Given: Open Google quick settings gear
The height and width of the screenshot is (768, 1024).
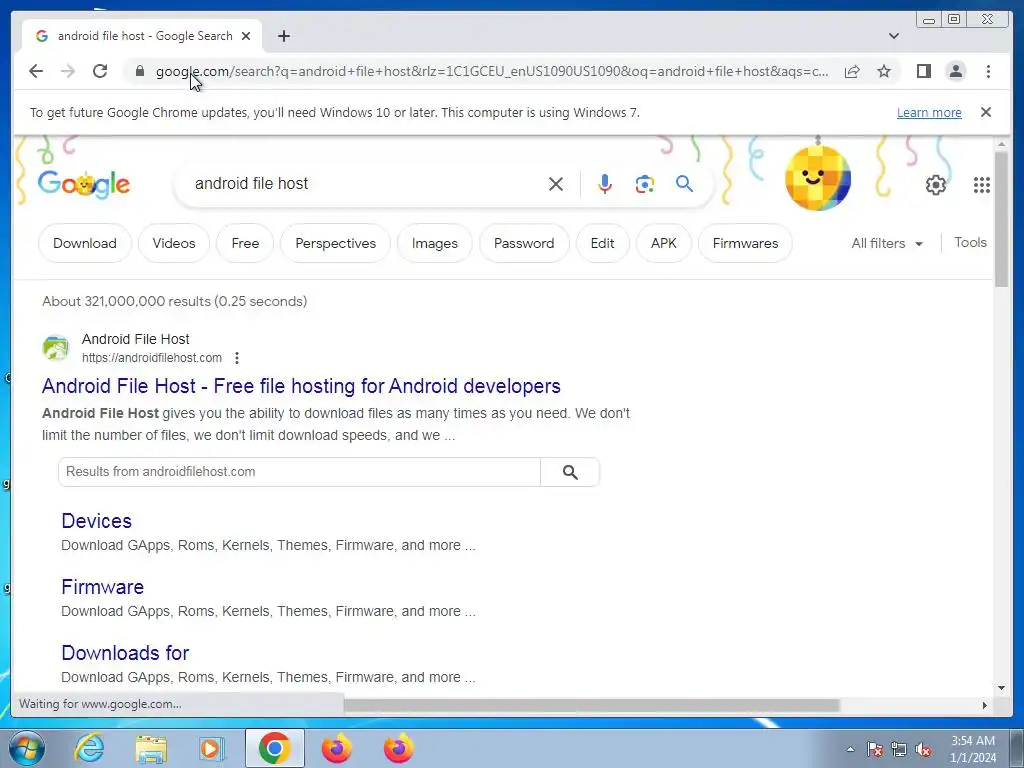Looking at the screenshot, I should click(936, 185).
